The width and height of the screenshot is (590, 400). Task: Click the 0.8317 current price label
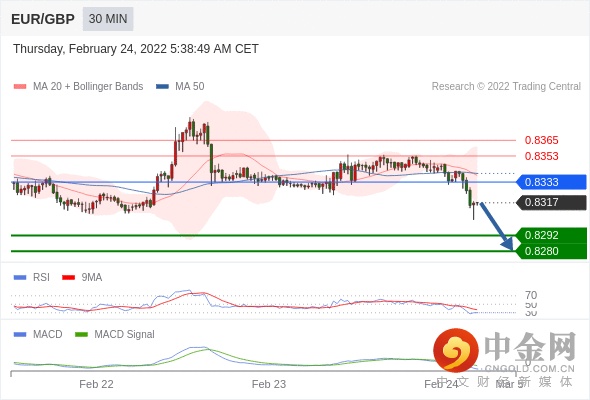click(x=551, y=202)
